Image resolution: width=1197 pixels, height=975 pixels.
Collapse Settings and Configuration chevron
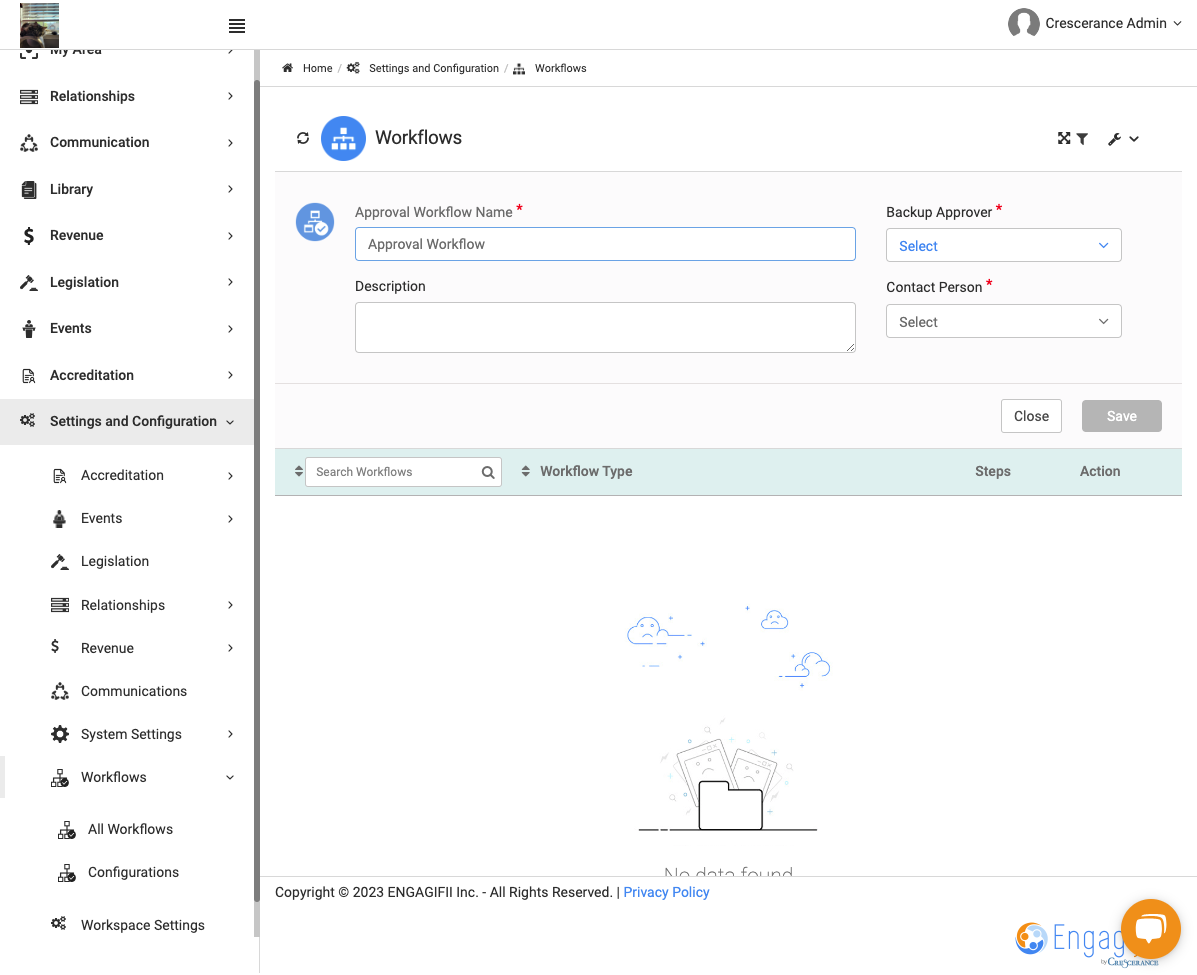(x=230, y=422)
